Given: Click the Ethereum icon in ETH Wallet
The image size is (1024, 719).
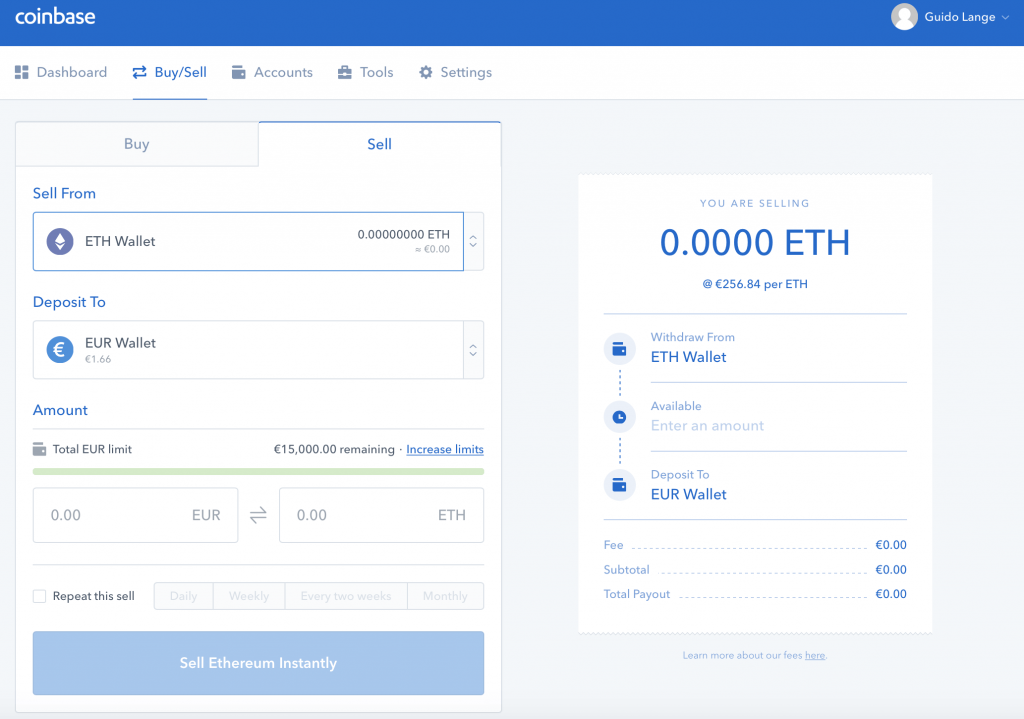Looking at the screenshot, I should (60, 242).
